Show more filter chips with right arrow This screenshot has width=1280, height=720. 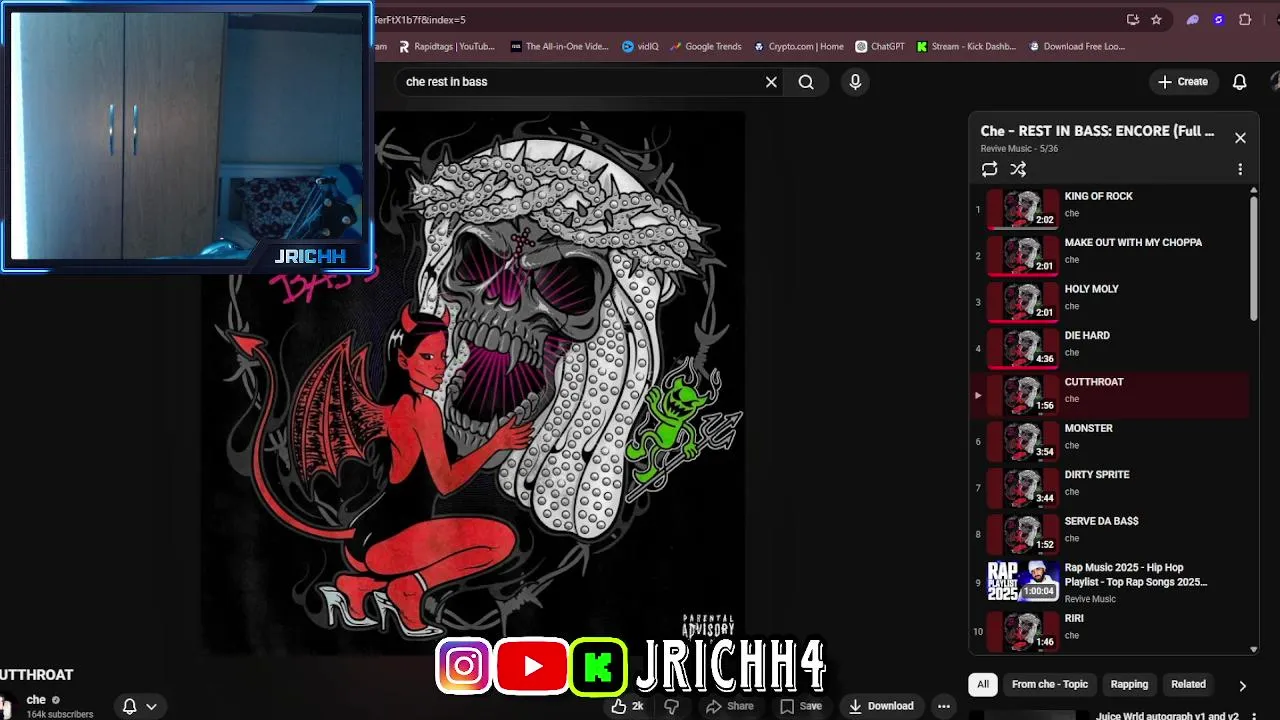point(1242,686)
